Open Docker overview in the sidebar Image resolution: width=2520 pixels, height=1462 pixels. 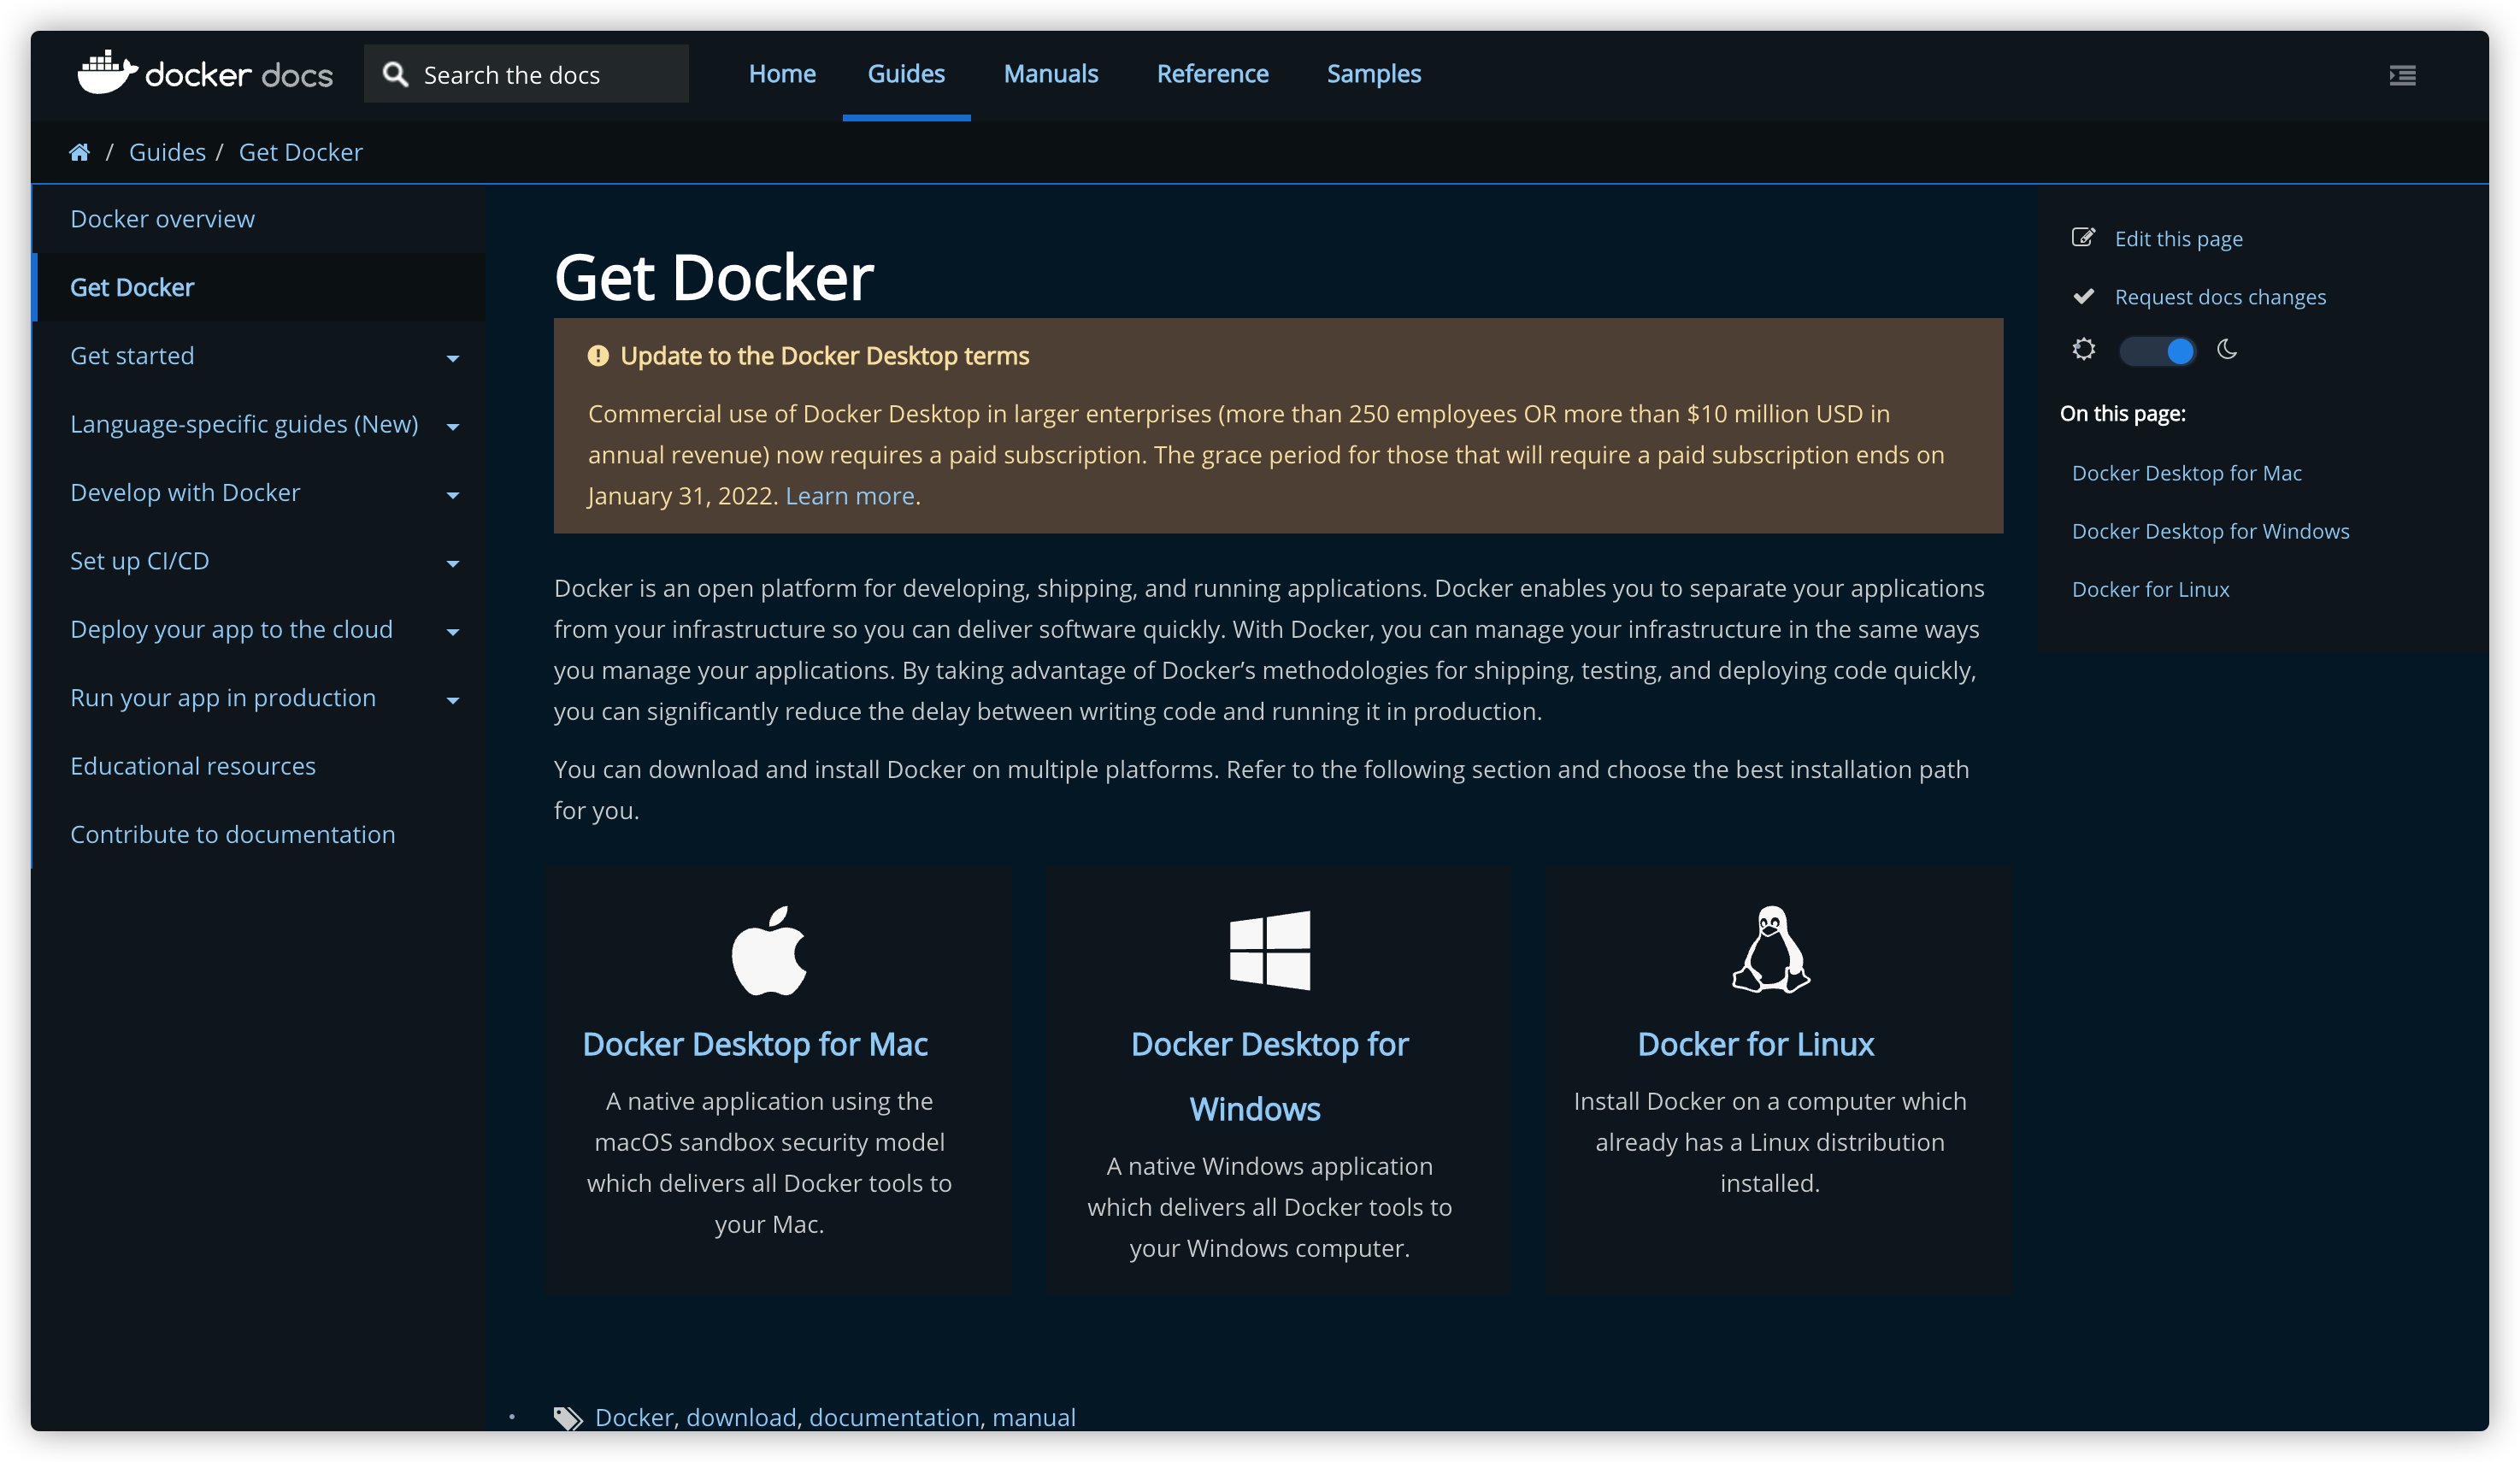pyautogui.click(x=162, y=219)
